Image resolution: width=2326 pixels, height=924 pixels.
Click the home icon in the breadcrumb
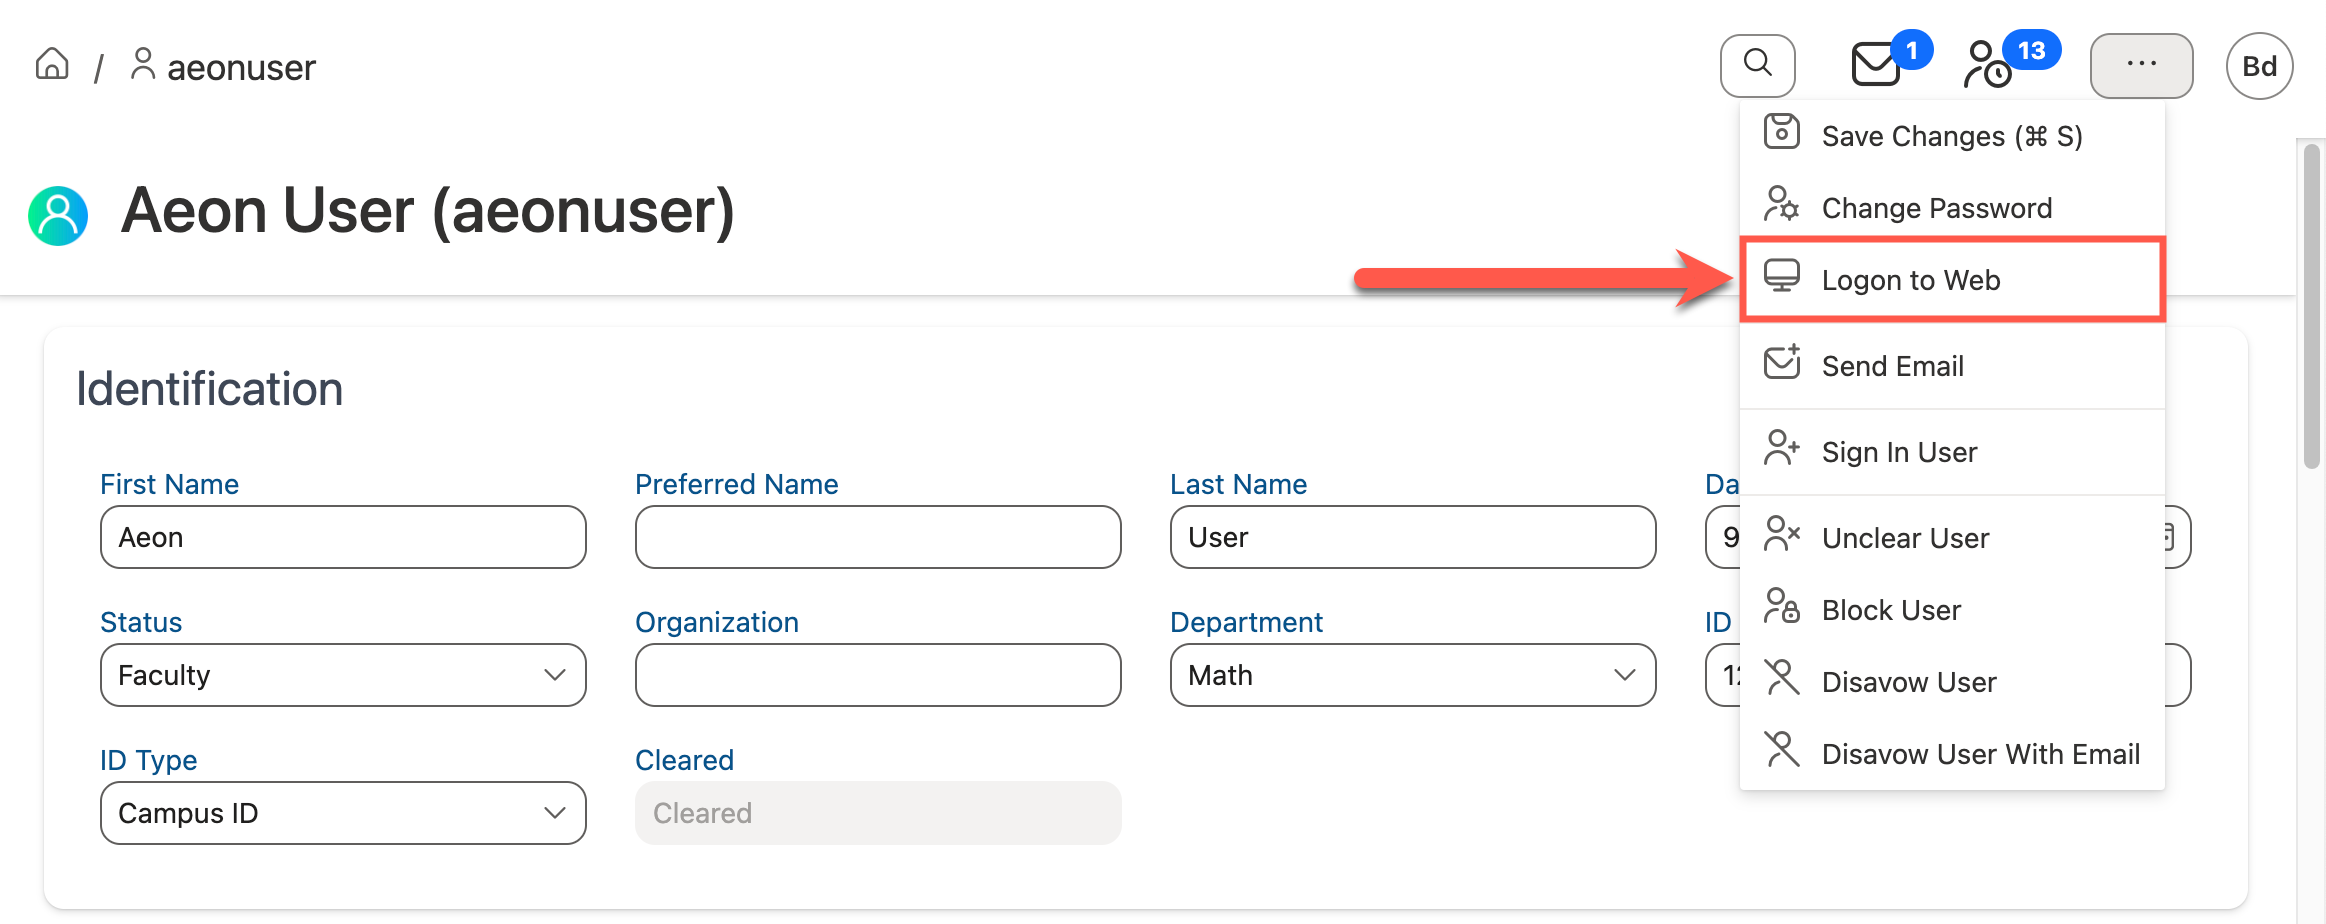pyautogui.click(x=51, y=63)
